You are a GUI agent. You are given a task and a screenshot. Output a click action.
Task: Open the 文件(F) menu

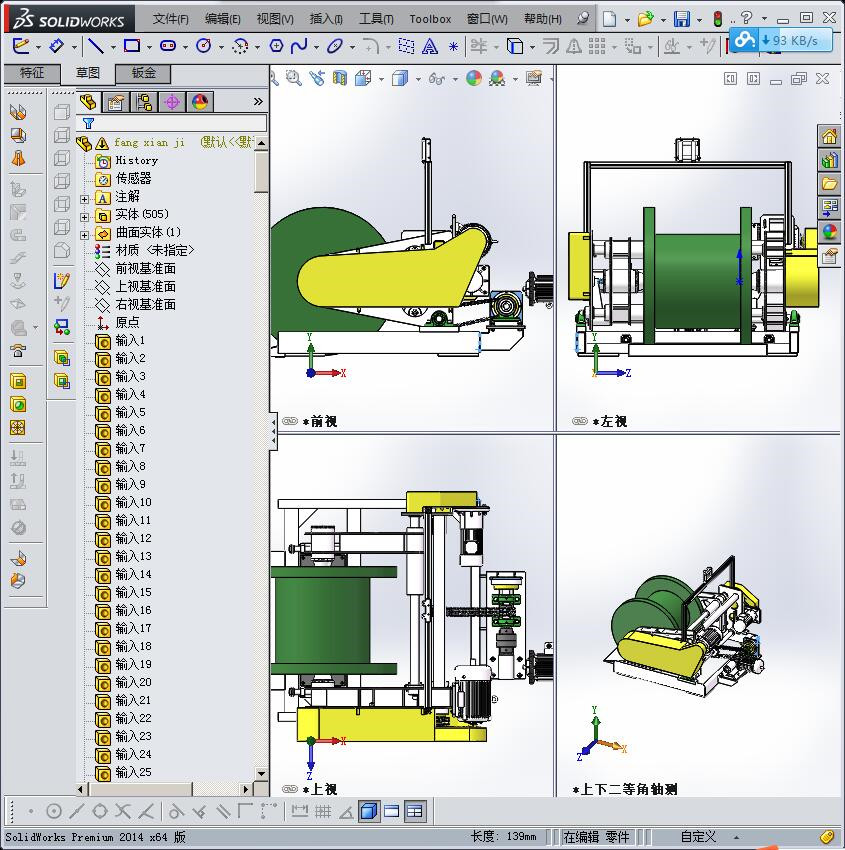pos(171,19)
